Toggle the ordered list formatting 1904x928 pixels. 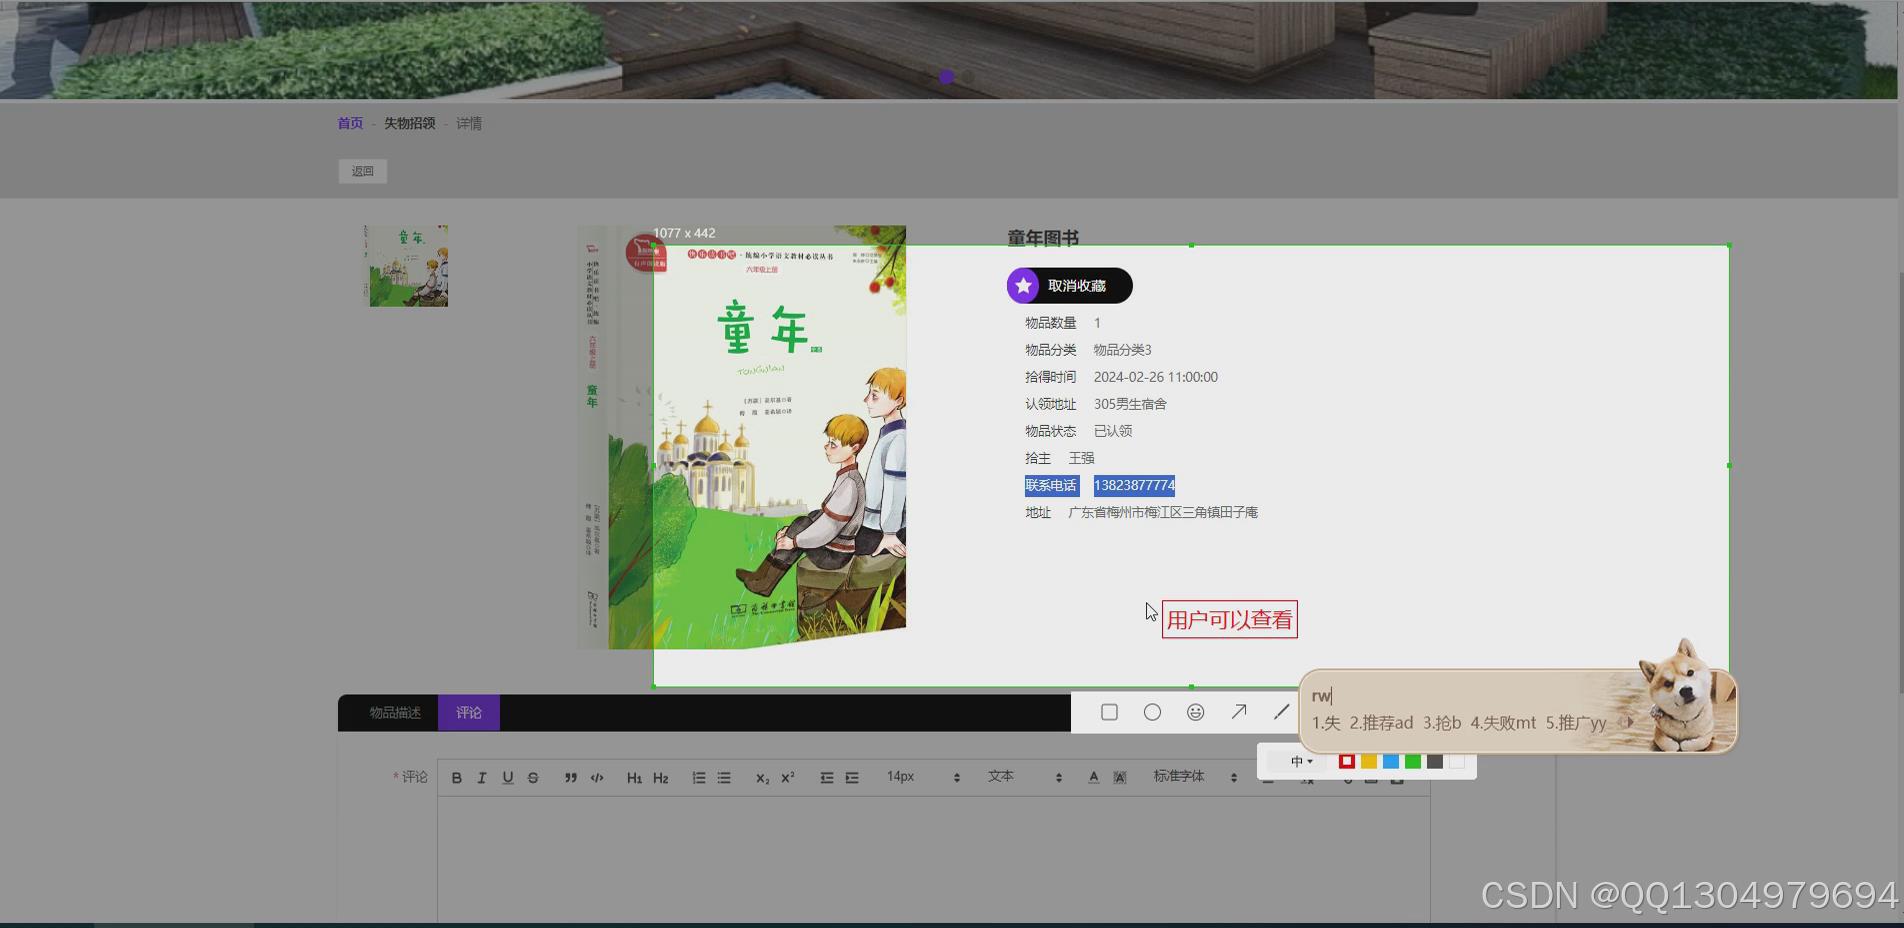pos(699,777)
